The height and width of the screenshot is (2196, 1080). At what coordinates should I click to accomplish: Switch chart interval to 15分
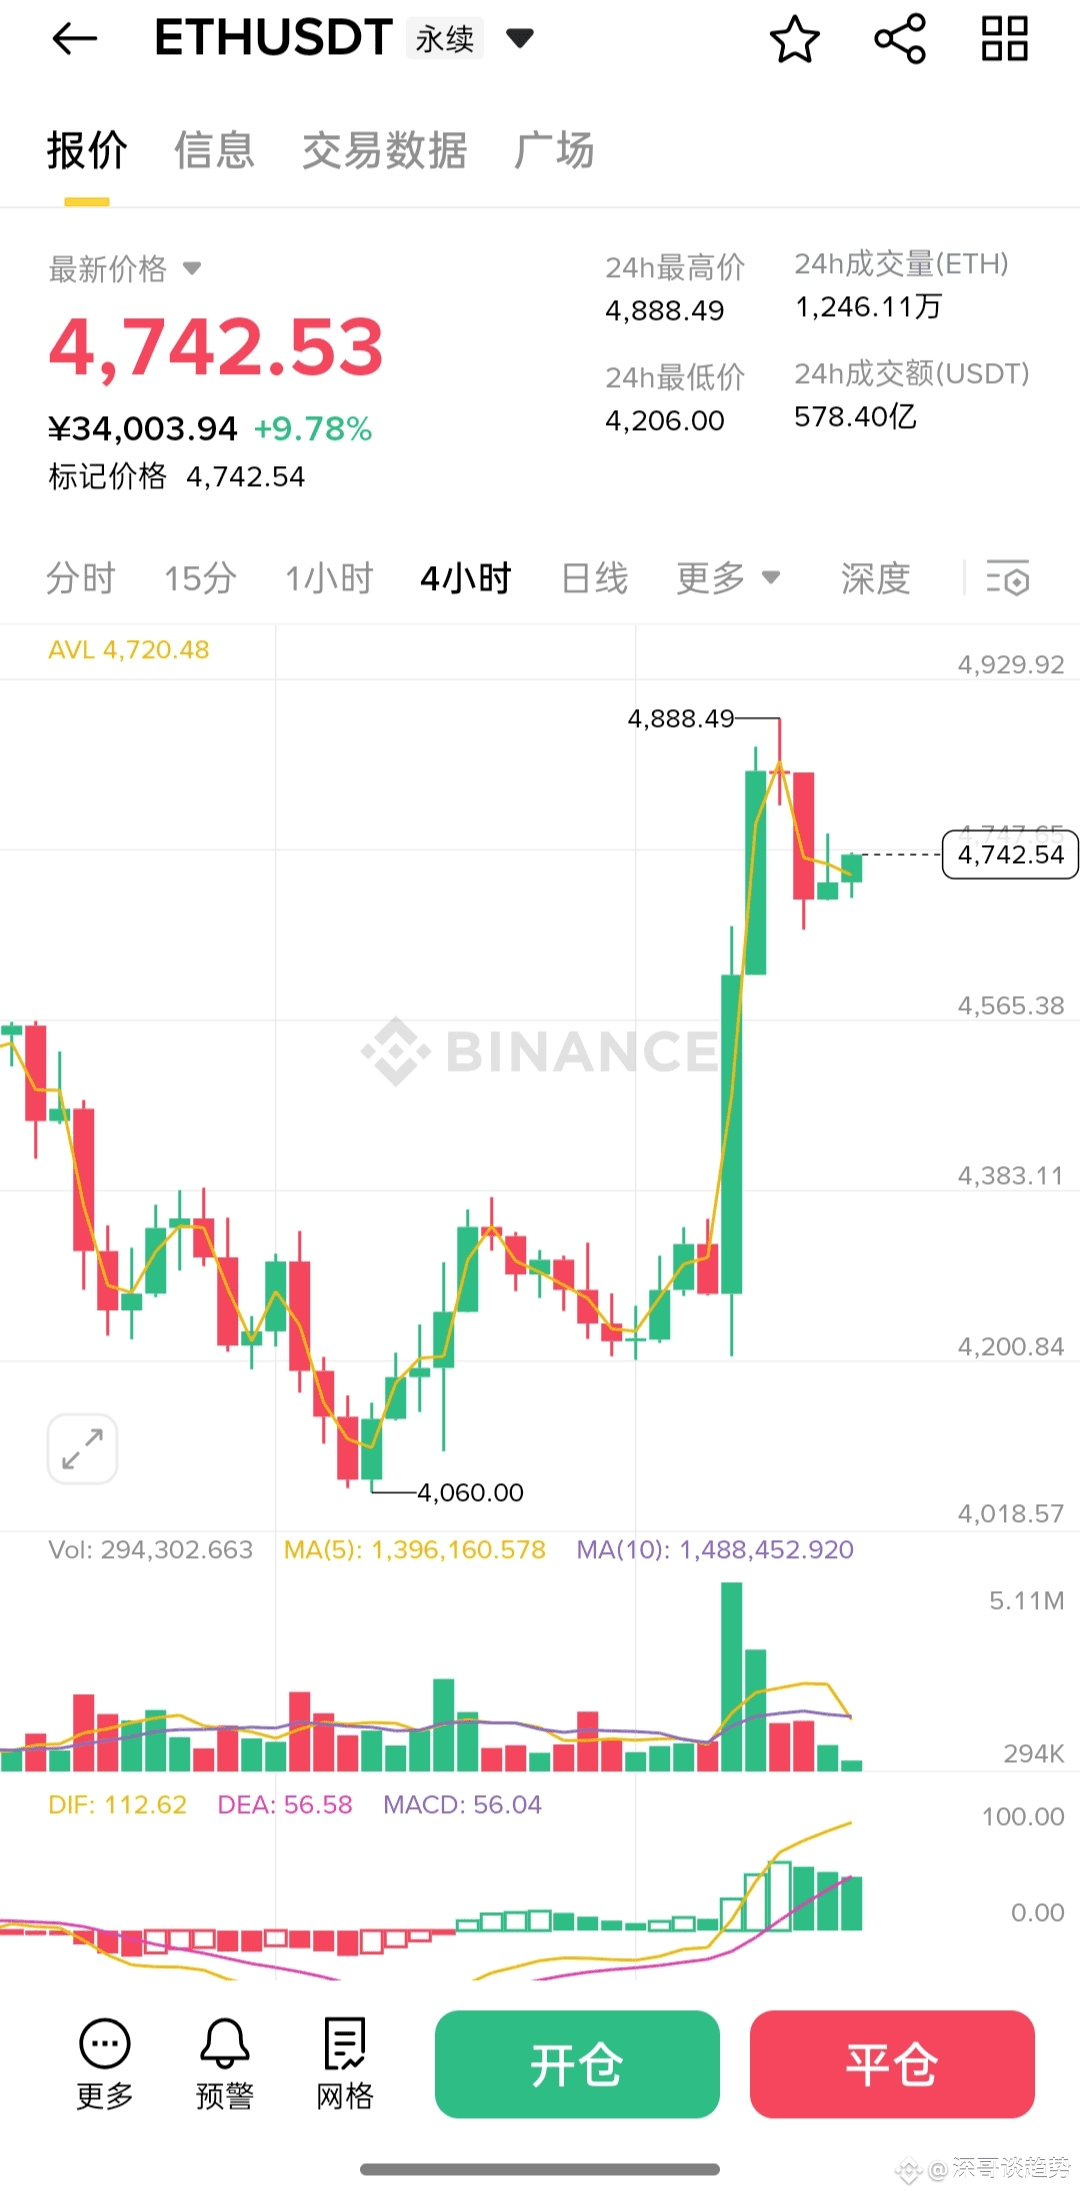click(x=200, y=578)
